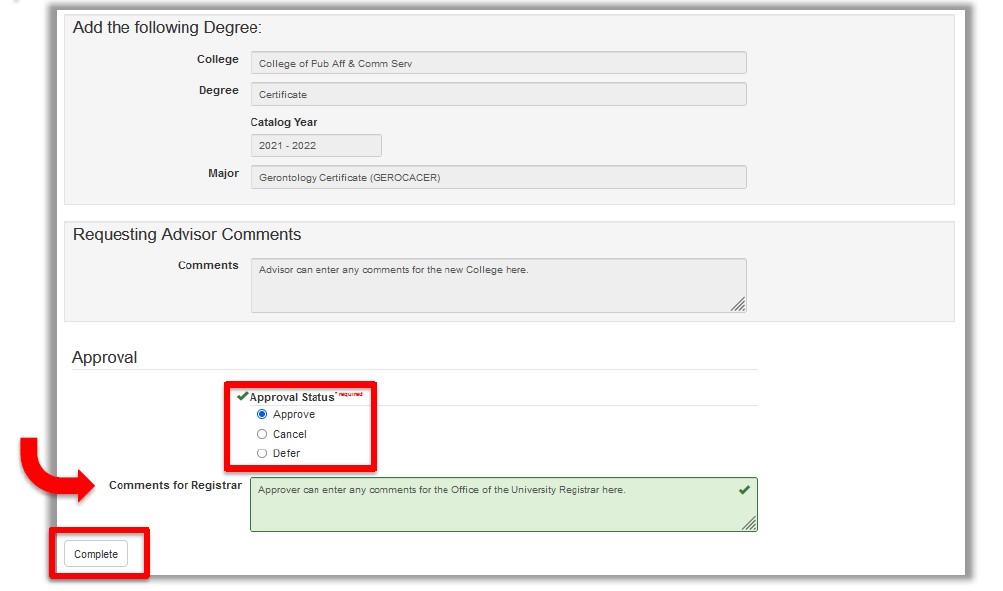Grab the resize handle of Registrar comments box

749,523
